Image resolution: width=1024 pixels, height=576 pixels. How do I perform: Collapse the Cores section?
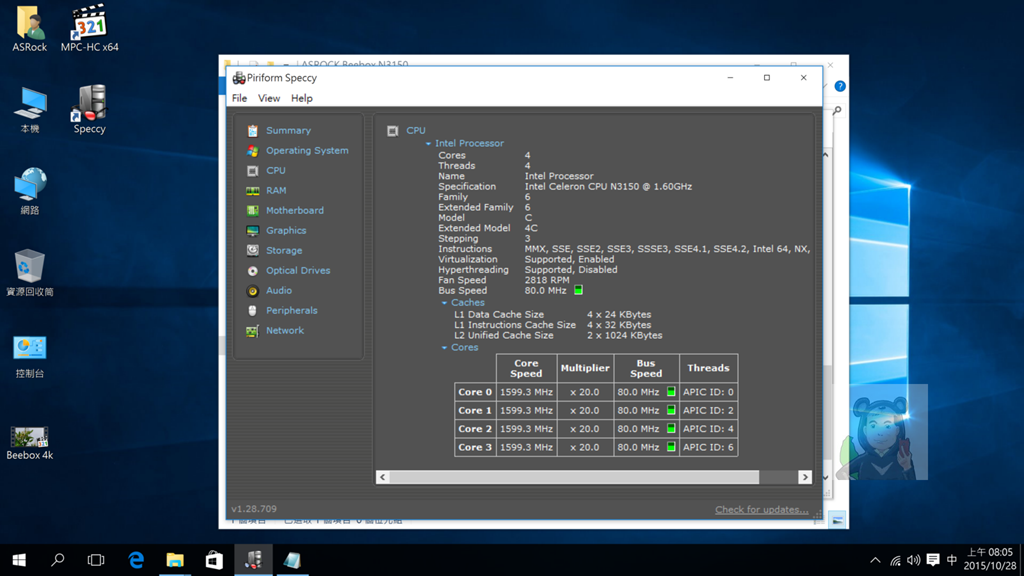coord(445,348)
